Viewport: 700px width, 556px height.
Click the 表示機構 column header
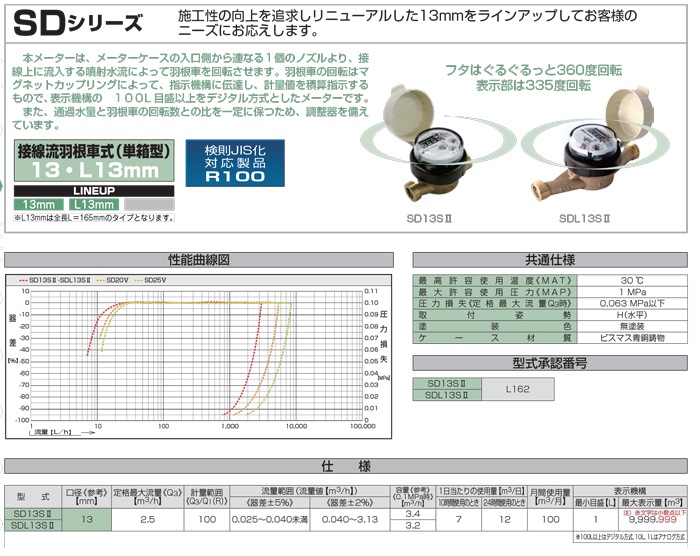(630, 491)
